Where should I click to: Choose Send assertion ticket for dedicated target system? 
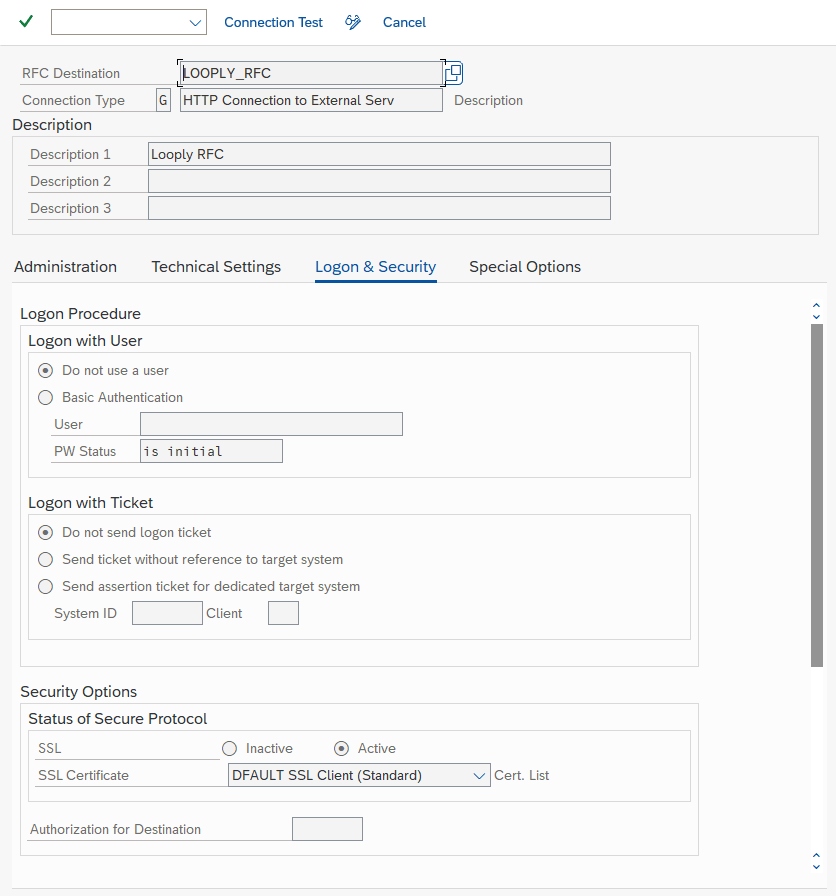[45, 586]
